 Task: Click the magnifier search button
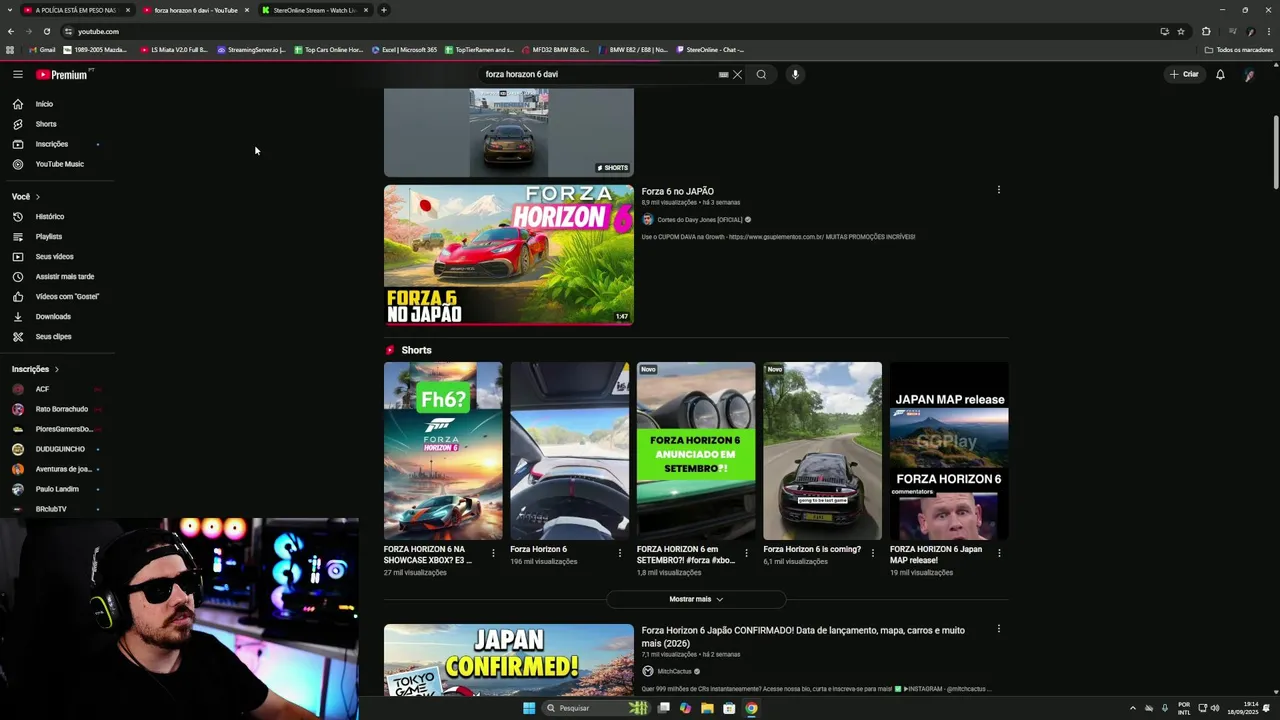point(761,74)
